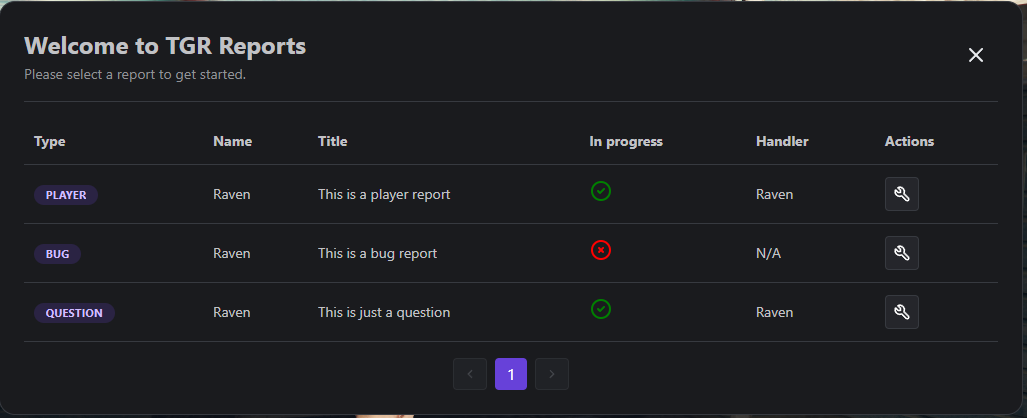Click green check icon in player report row
This screenshot has height=418, width=1027.
point(601,191)
